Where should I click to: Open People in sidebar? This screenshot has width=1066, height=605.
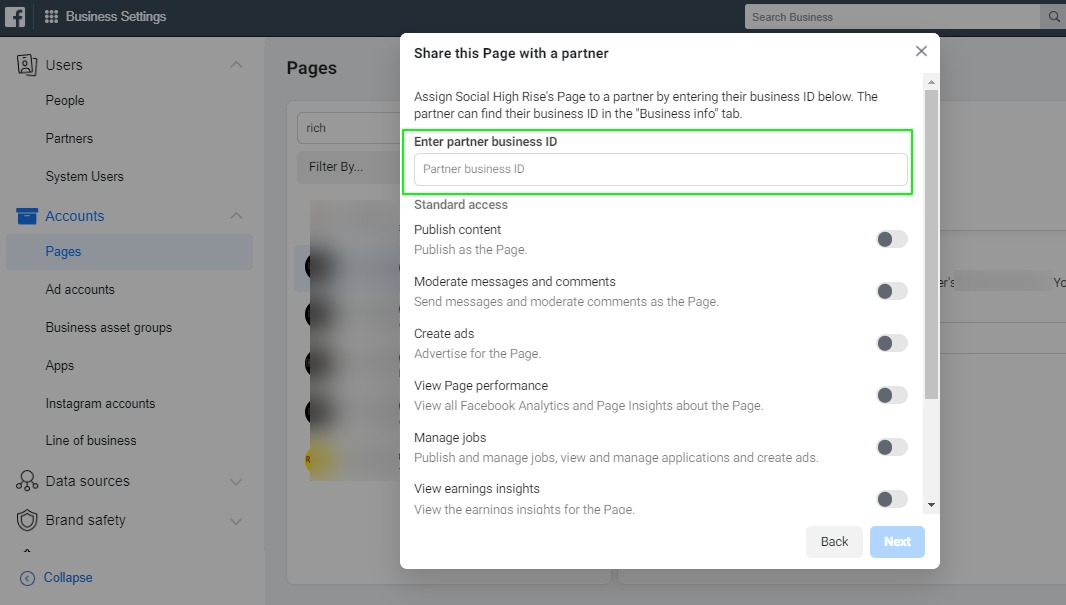pyautogui.click(x=65, y=101)
